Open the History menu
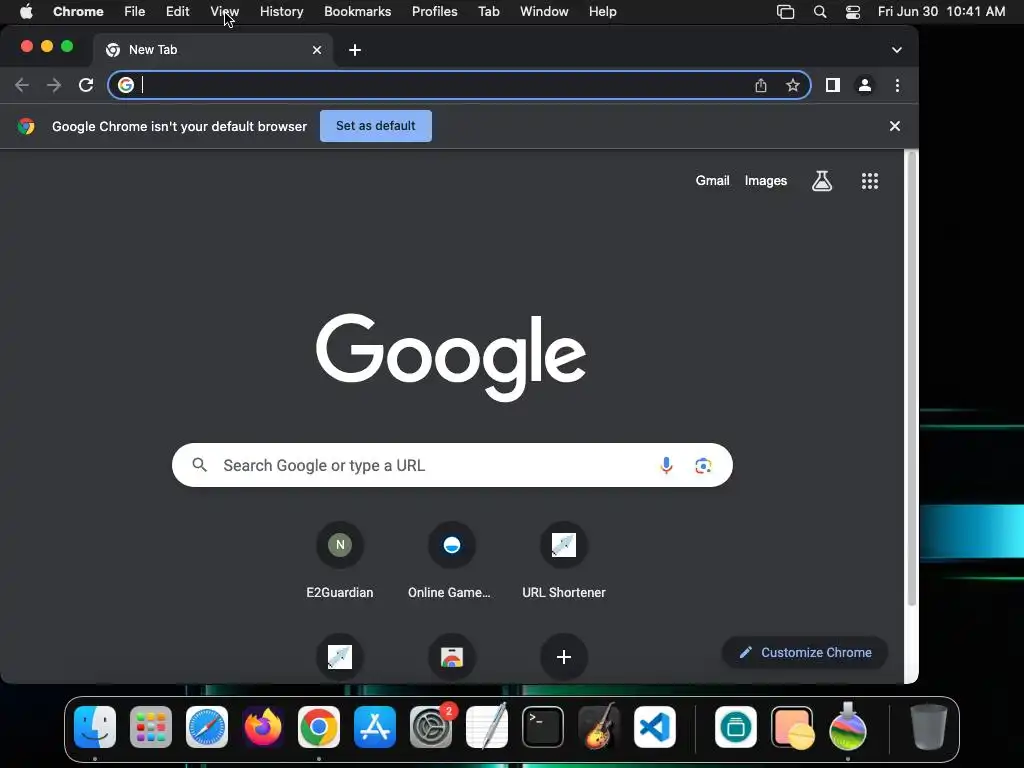The width and height of the screenshot is (1024, 768). (x=281, y=12)
